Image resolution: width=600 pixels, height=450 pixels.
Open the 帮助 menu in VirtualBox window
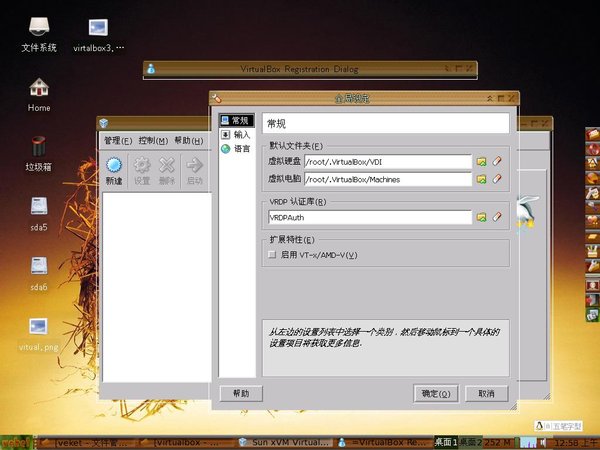pos(189,141)
